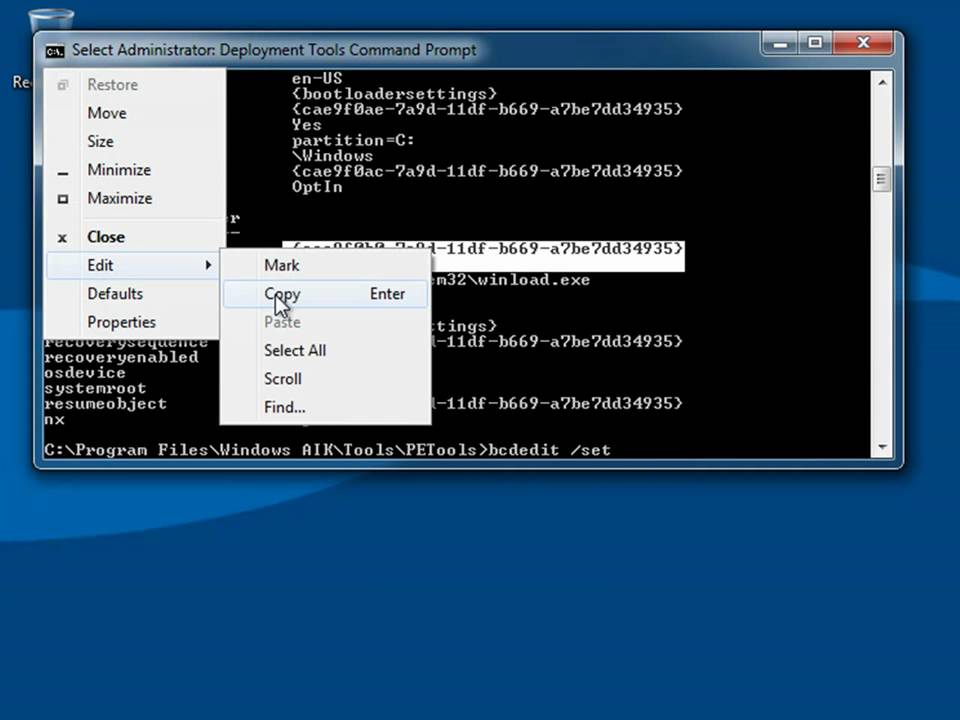Maximize the command prompt window
The width and height of the screenshot is (960, 720).
(815, 43)
